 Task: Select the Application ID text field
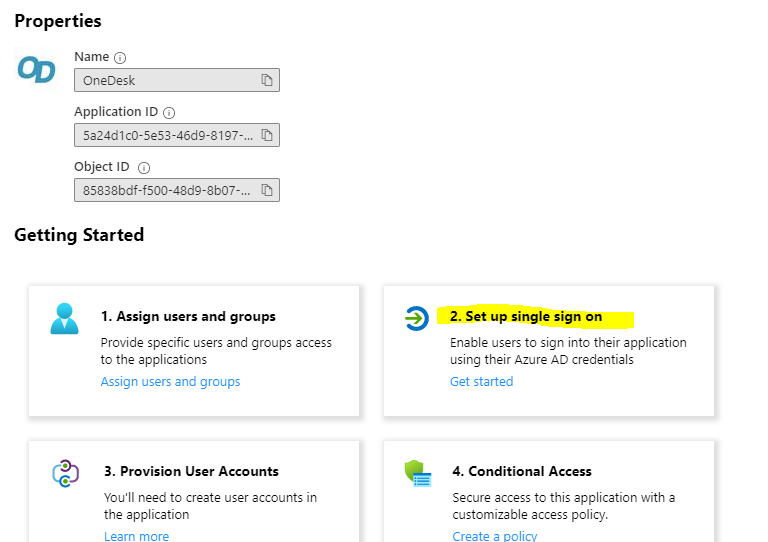pos(165,135)
